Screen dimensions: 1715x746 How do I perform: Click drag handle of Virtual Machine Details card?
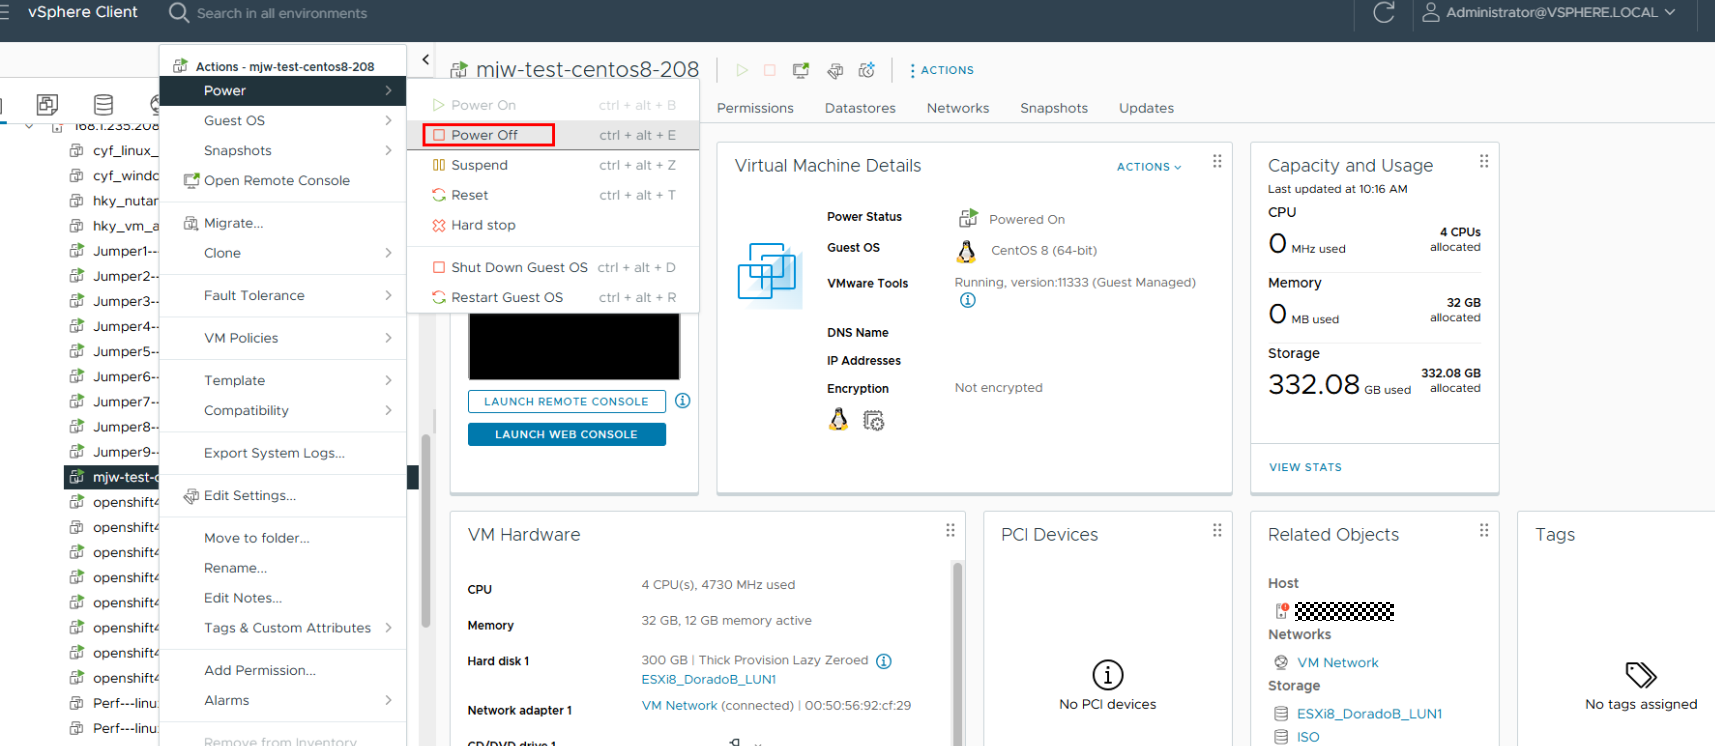point(1217,161)
